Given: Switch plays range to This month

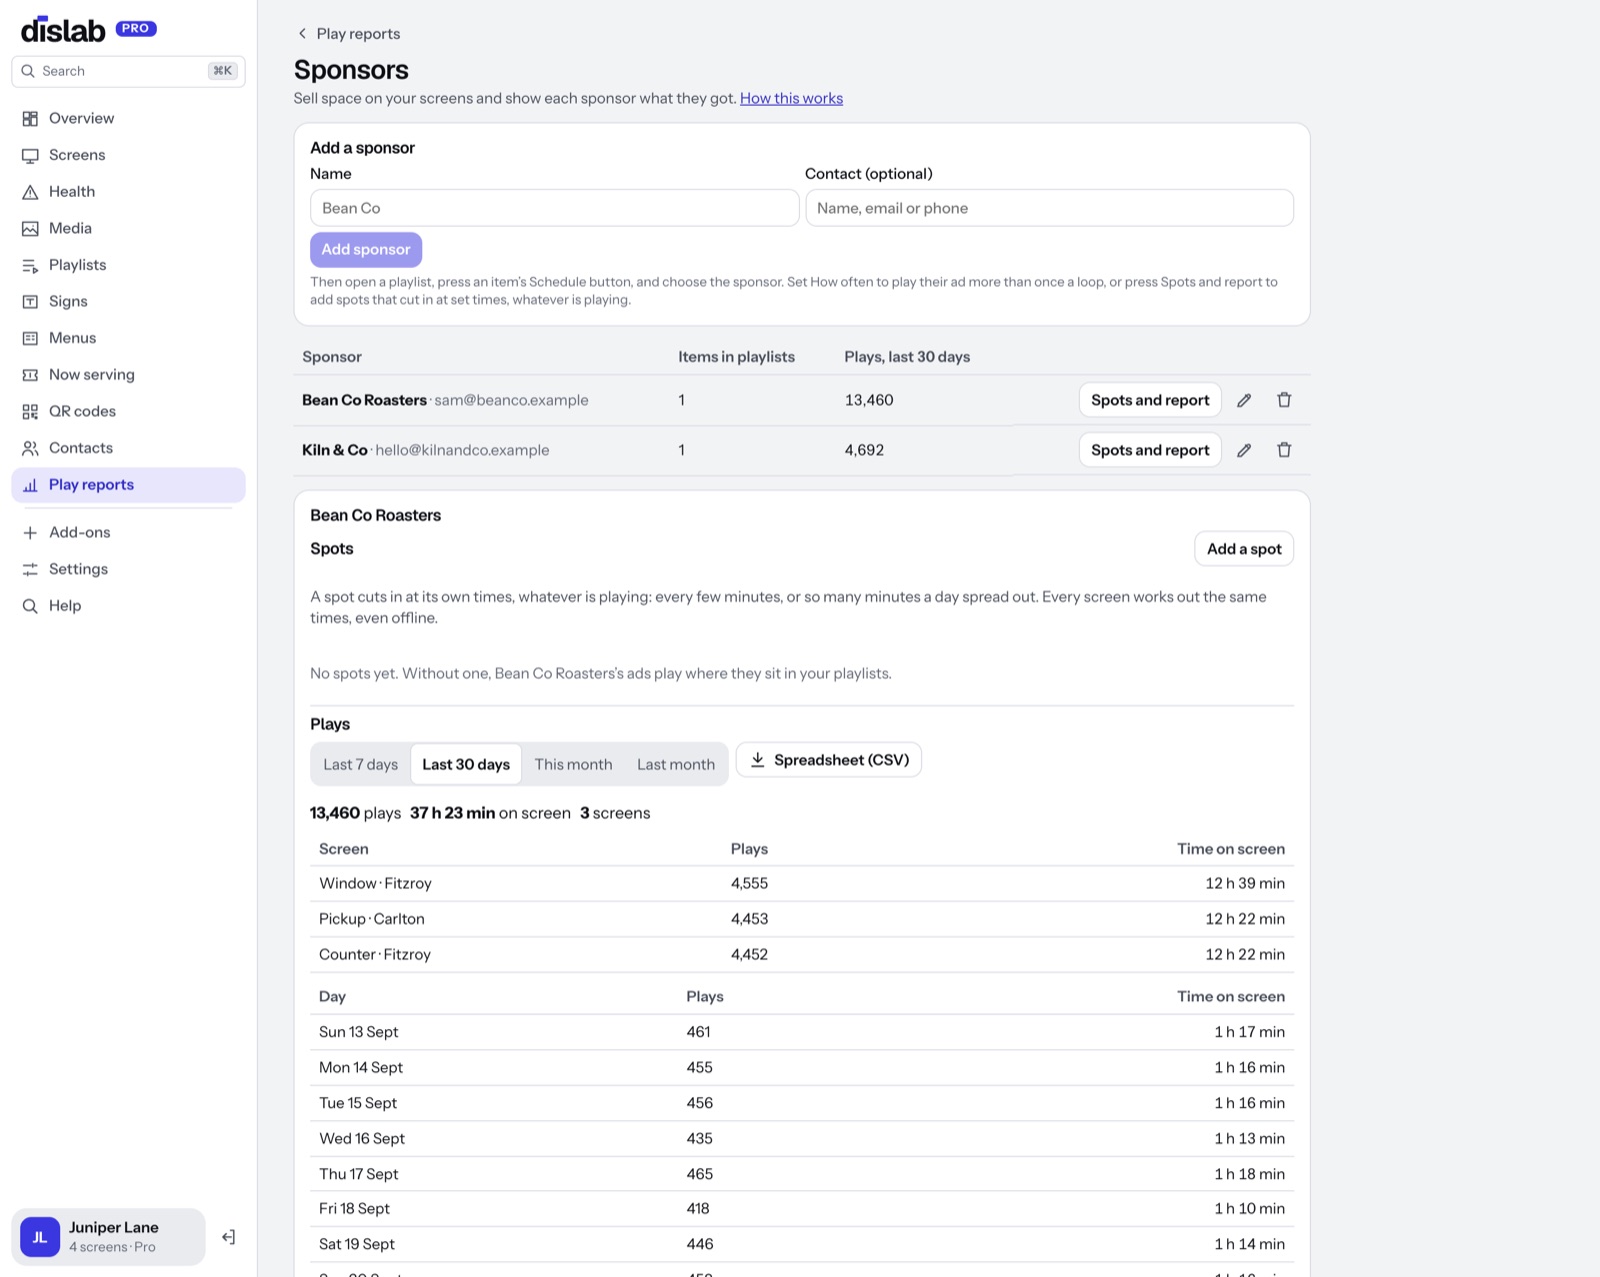Looking at the screenshot, I should pos(573,764).
